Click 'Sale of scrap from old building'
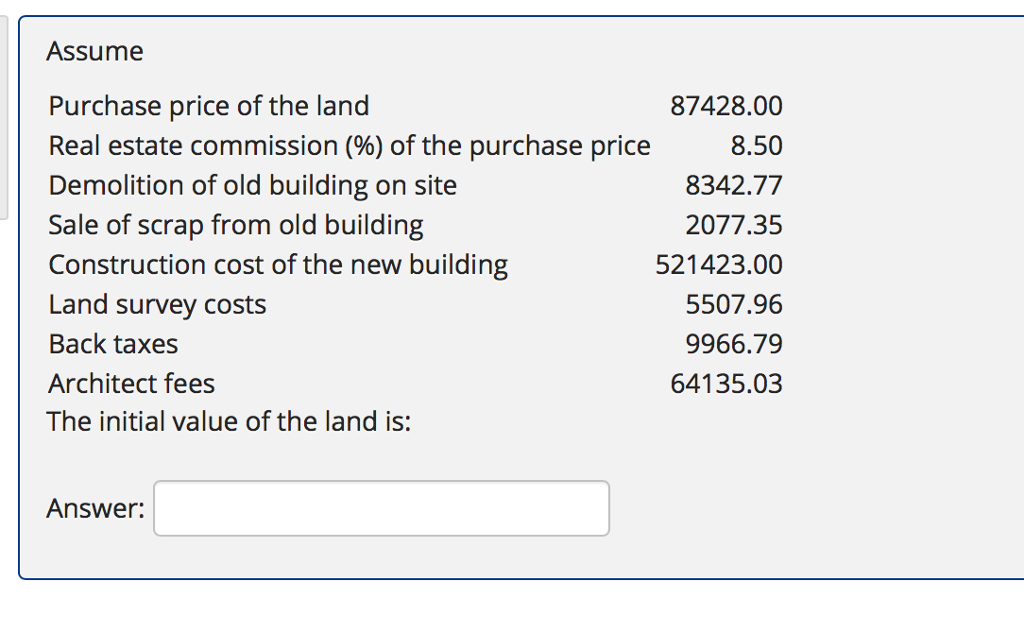The height and width of the screenshot is (633, 1024). [236, 225]
